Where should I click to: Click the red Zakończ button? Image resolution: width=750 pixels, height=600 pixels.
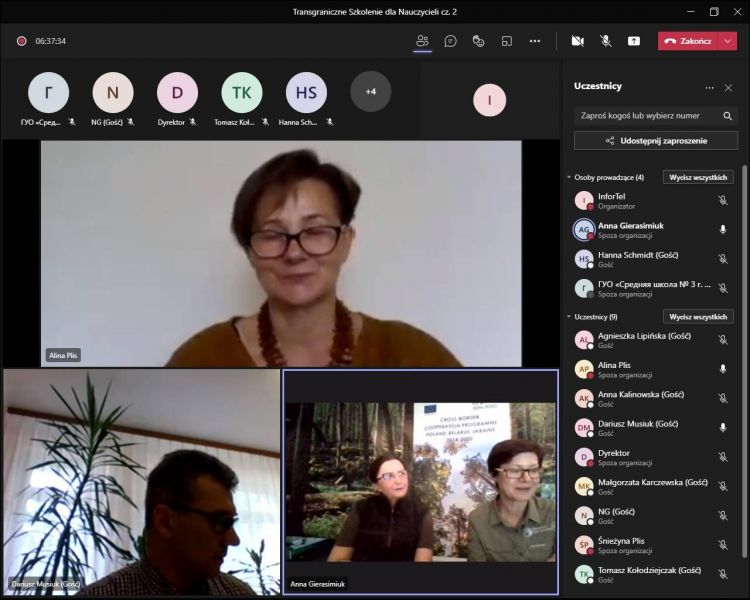pyautogui.click(x=687, y=41)
